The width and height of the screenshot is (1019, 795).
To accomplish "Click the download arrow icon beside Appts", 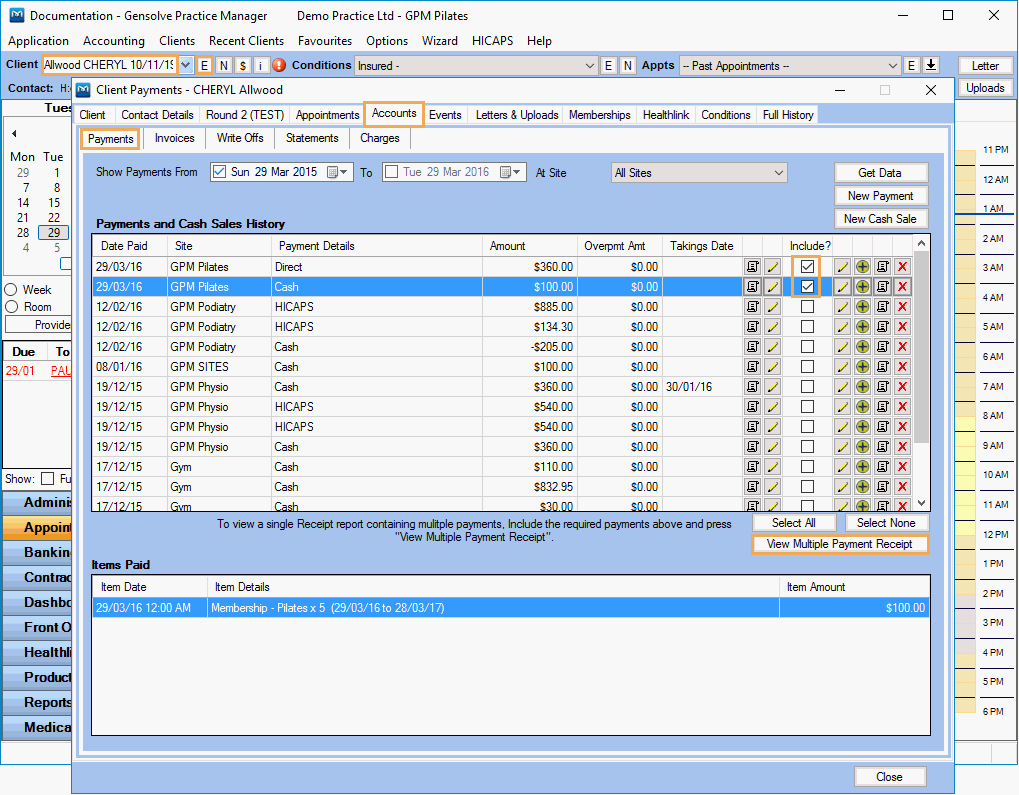I will pyautogui.click(x=930, y=64).
